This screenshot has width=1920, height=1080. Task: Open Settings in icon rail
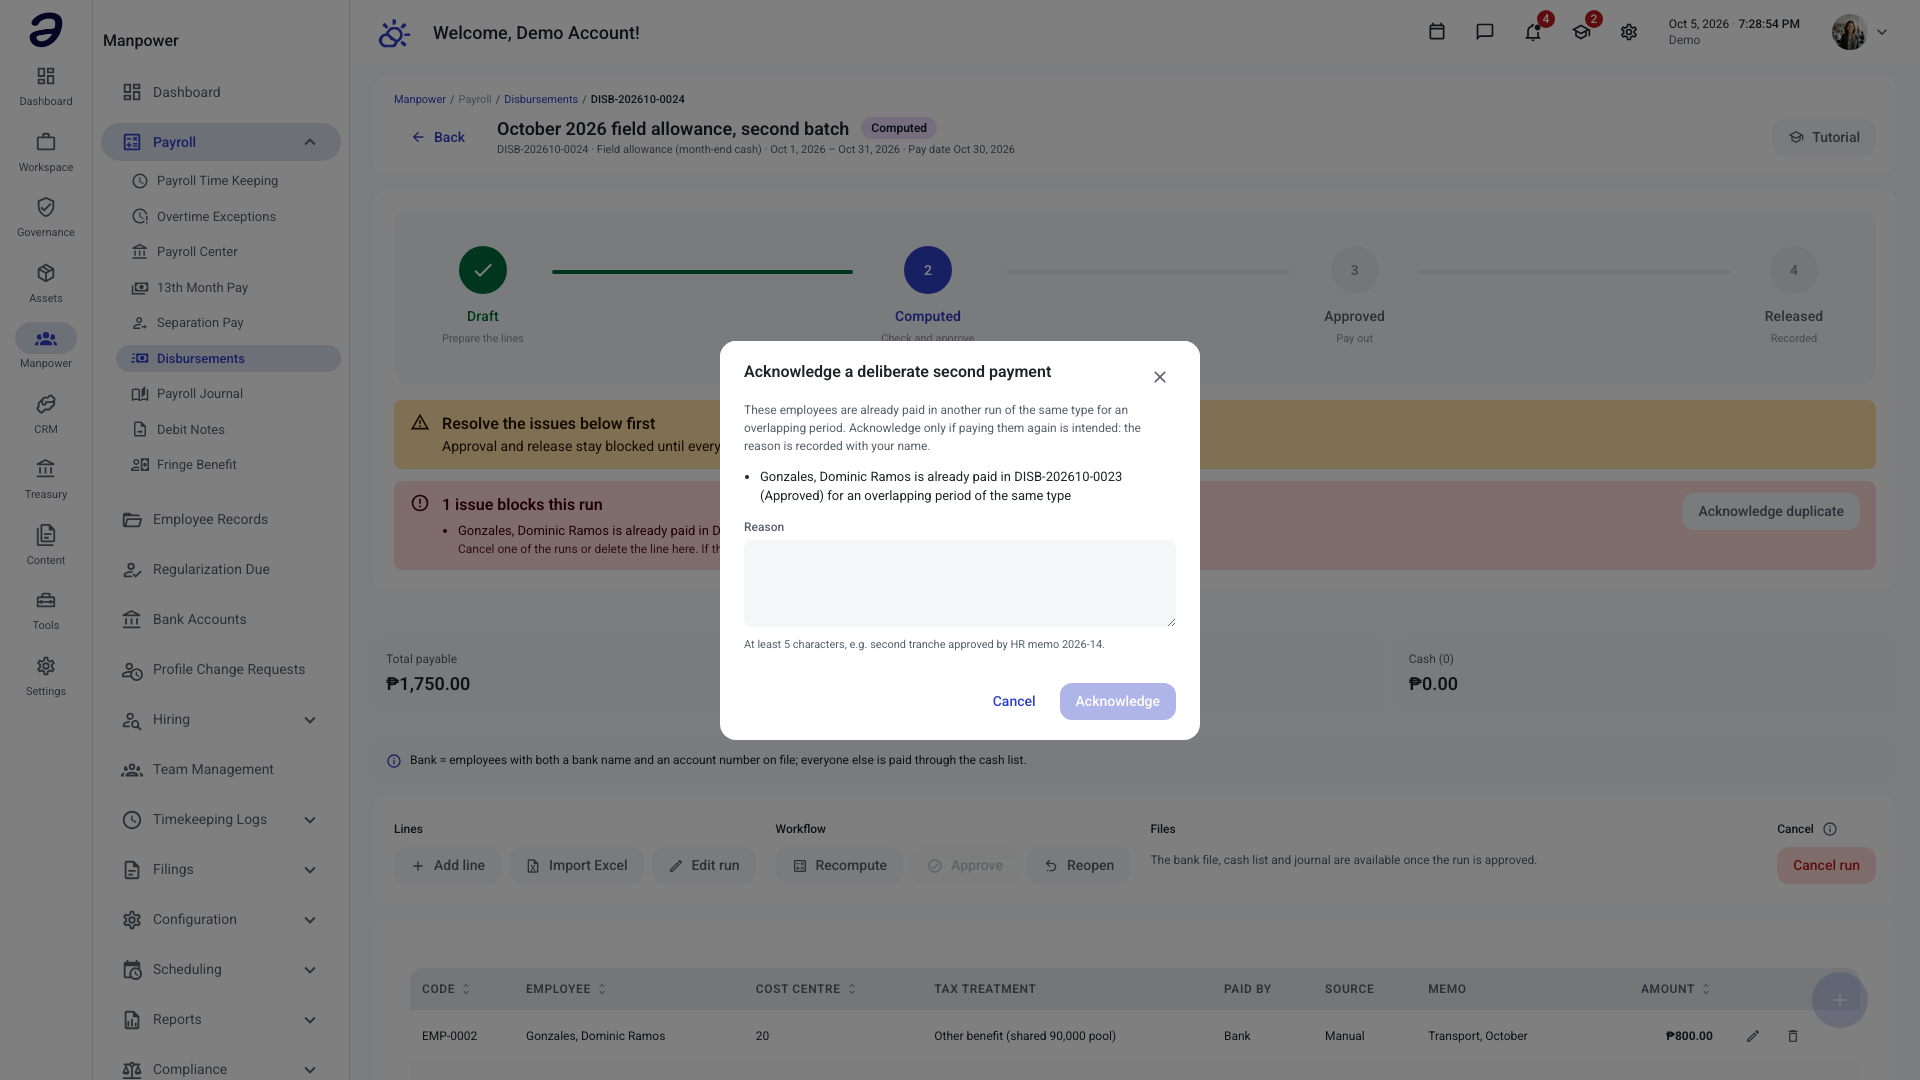point(46,676)
